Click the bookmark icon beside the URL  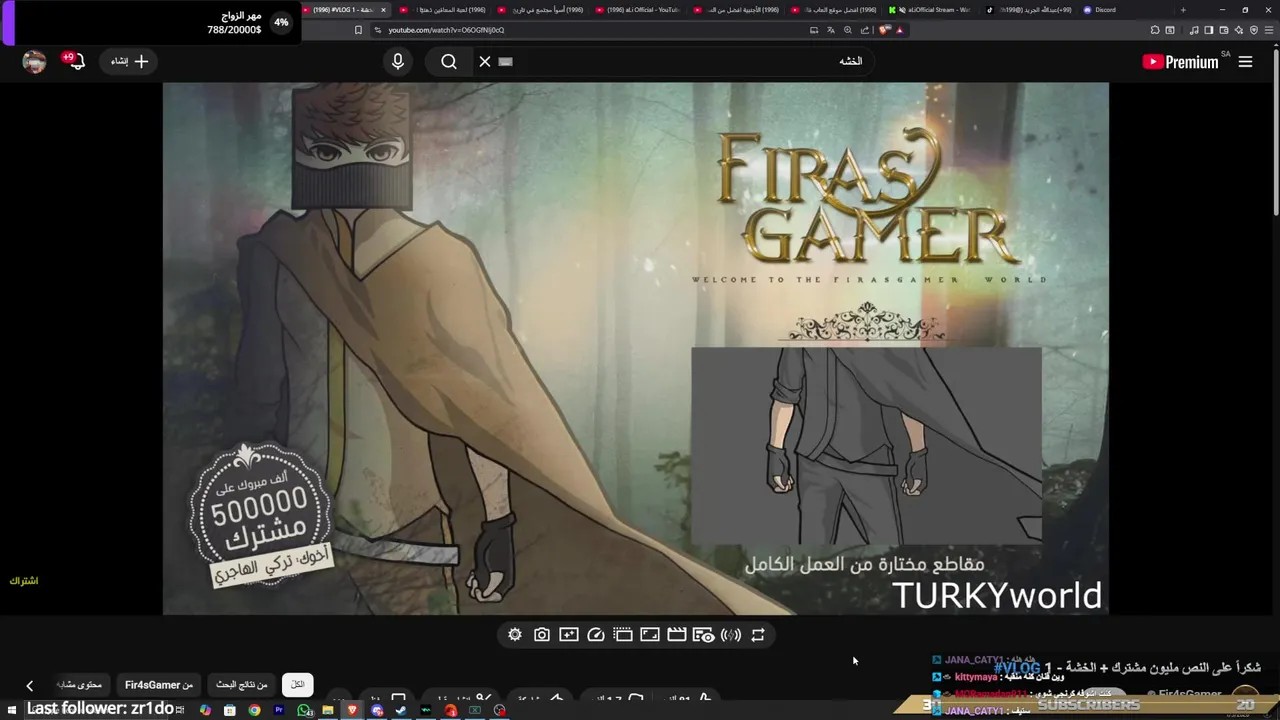click(x=358, y=30)
